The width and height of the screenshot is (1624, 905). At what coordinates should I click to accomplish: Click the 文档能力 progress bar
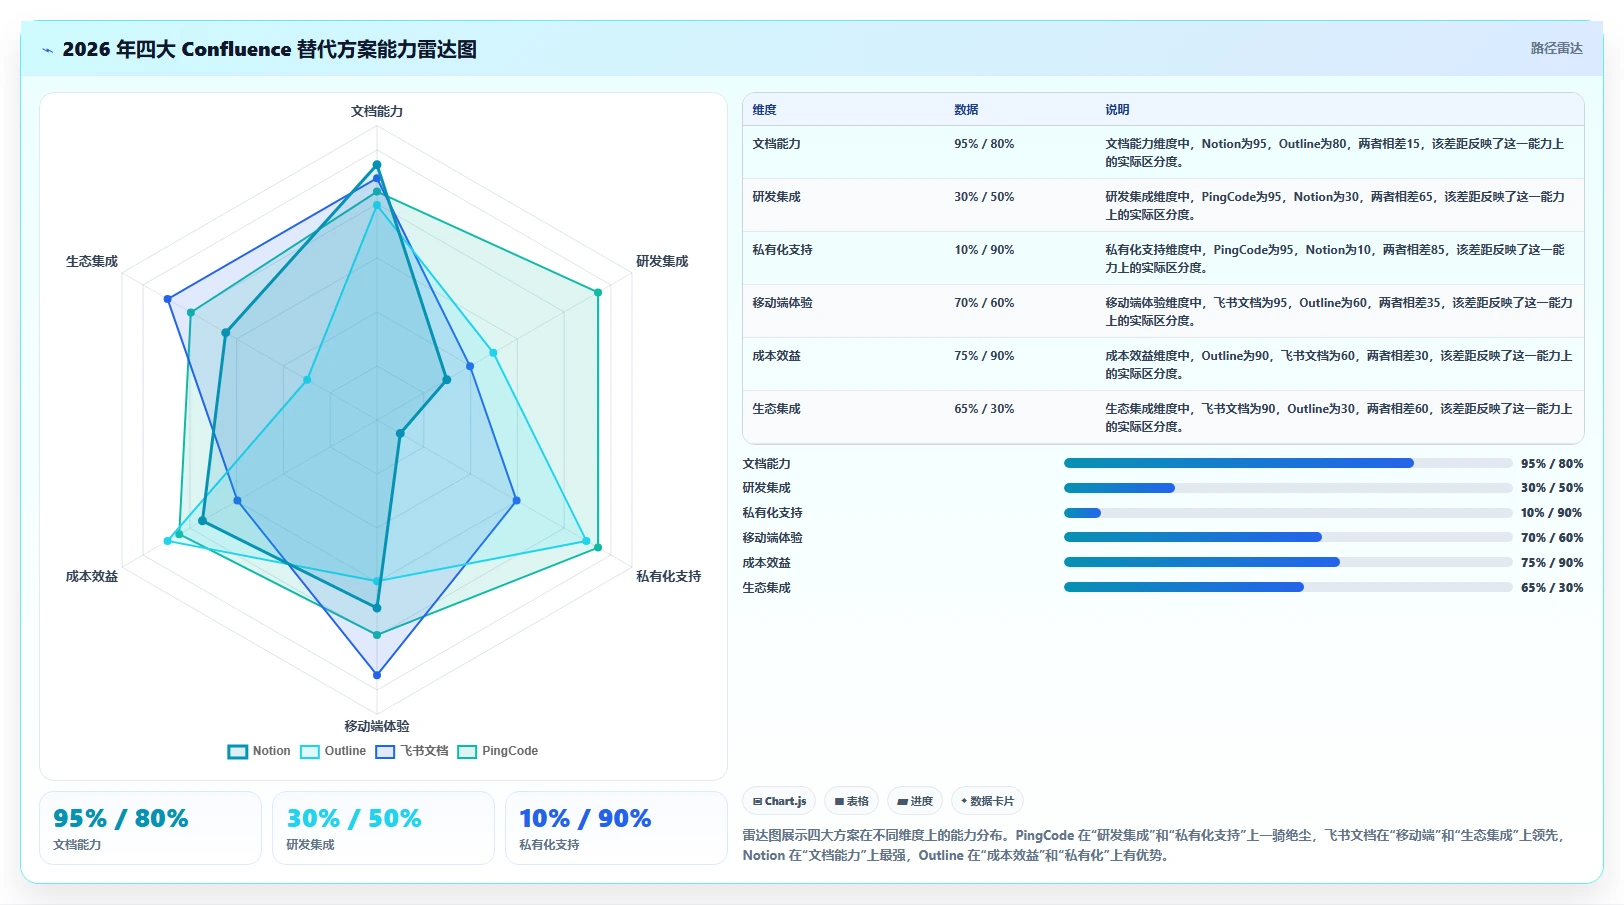coord(1288,463)
